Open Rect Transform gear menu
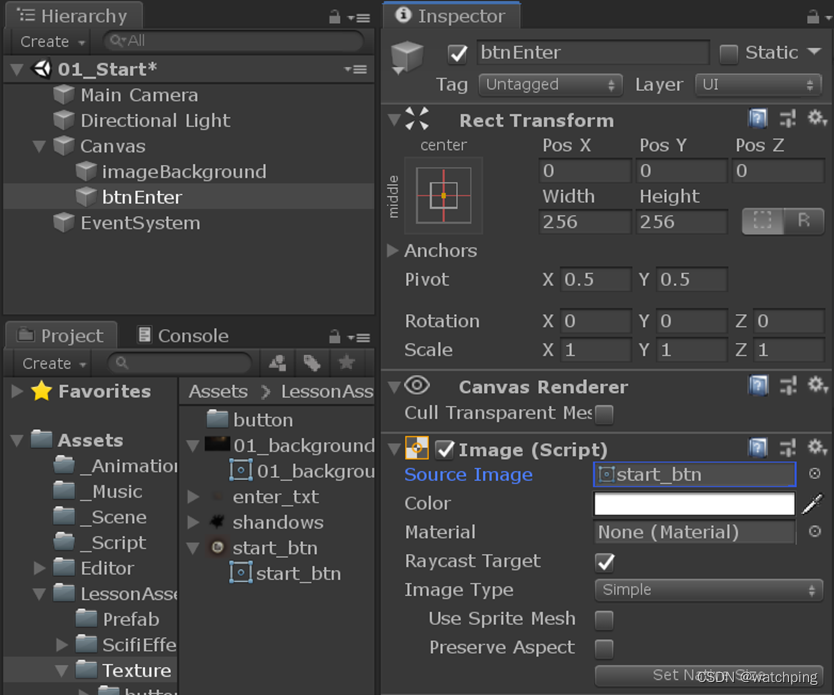This screenshot has height=695, width=834. point(817,118)
